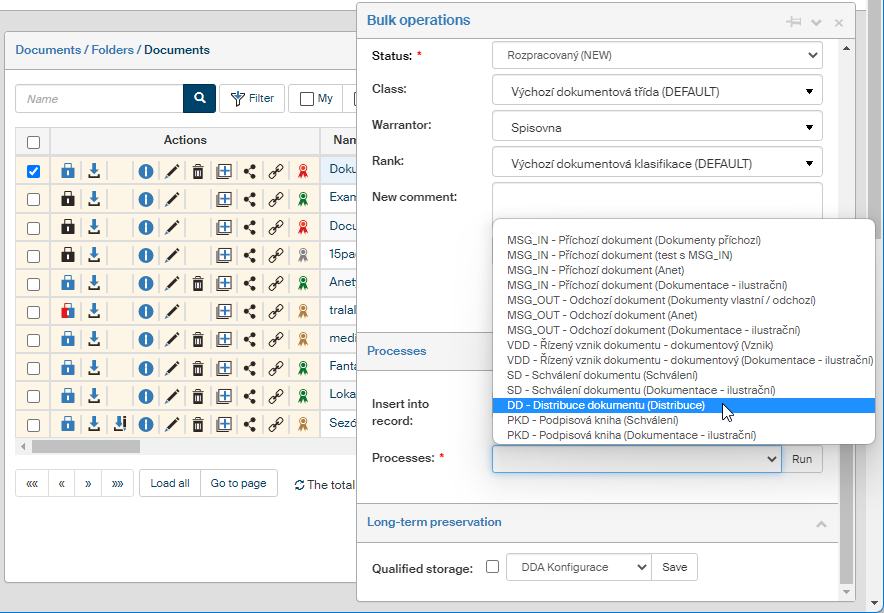Click the red lock icon in the sixth row
884x613 pixels.
coord(67,311)
